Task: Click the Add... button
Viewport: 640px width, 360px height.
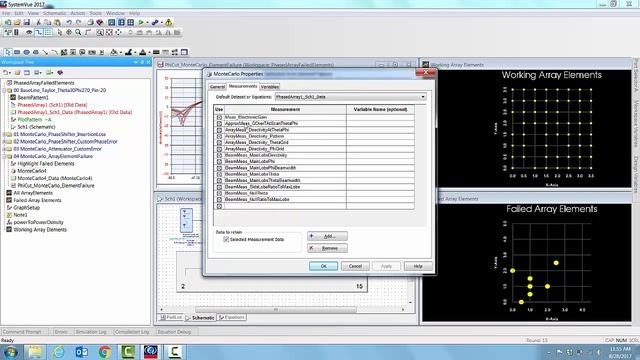Action: (x=327, y=236)
